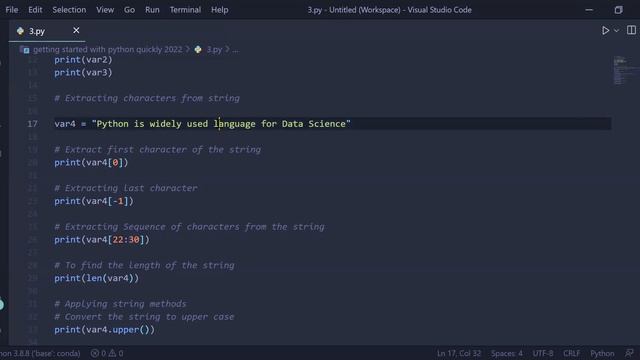The width and height of the screenshot is (640, 360).
Task: Click the text 'print(var4.upper())'
Action: tap(104, 330)
